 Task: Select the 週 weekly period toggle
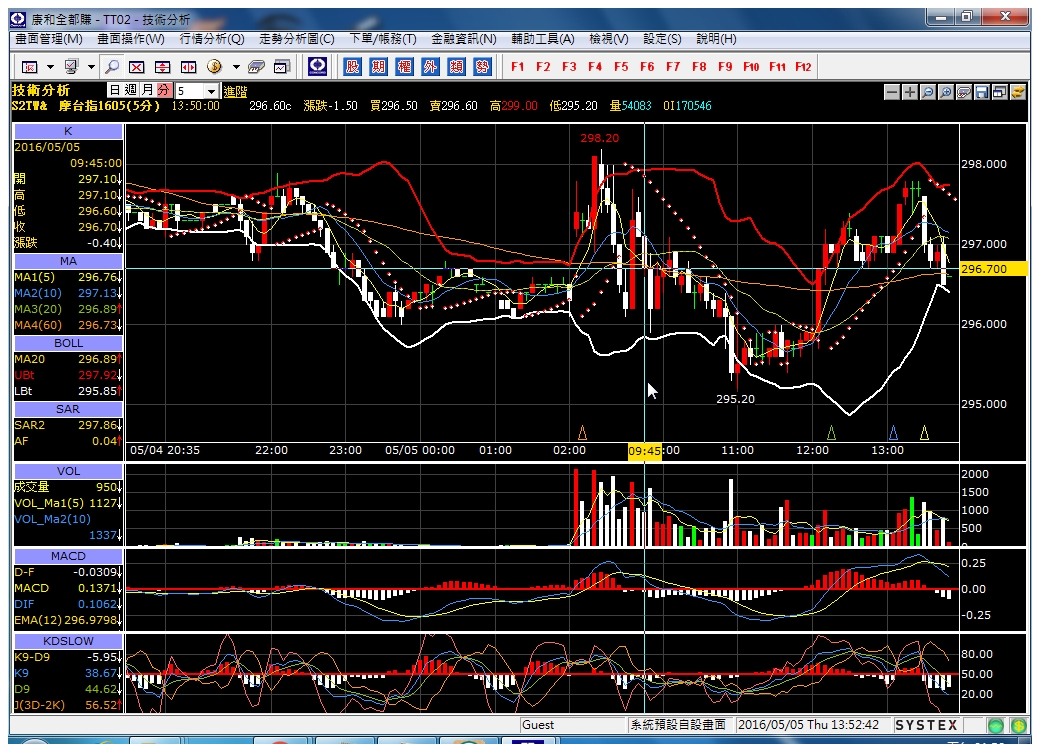coord(131,90)
